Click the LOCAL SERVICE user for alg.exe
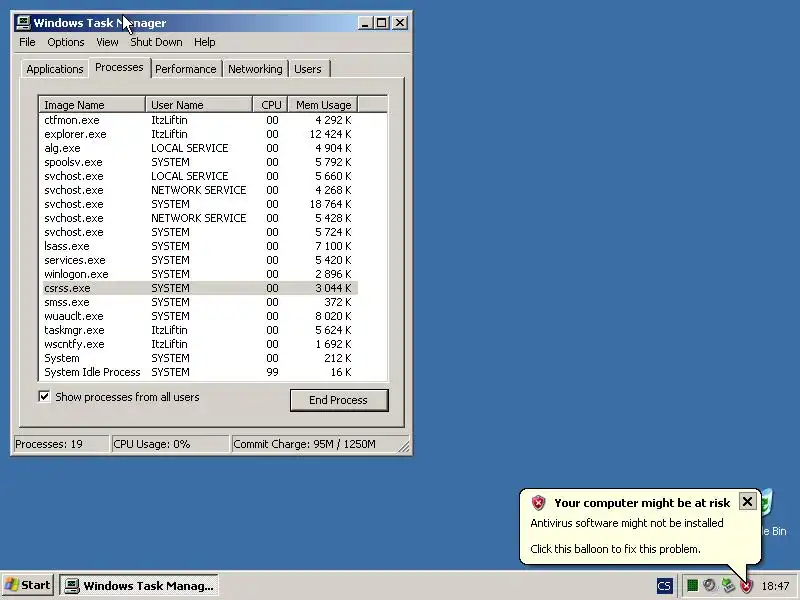800x600 pixels. [190, 148]
